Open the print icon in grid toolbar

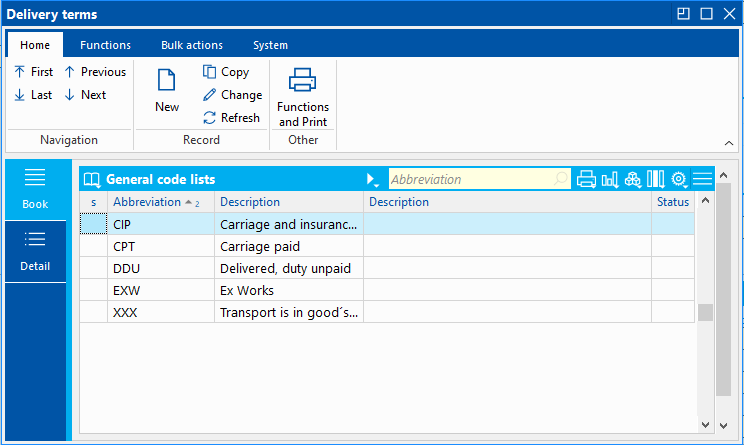[586, 179]
